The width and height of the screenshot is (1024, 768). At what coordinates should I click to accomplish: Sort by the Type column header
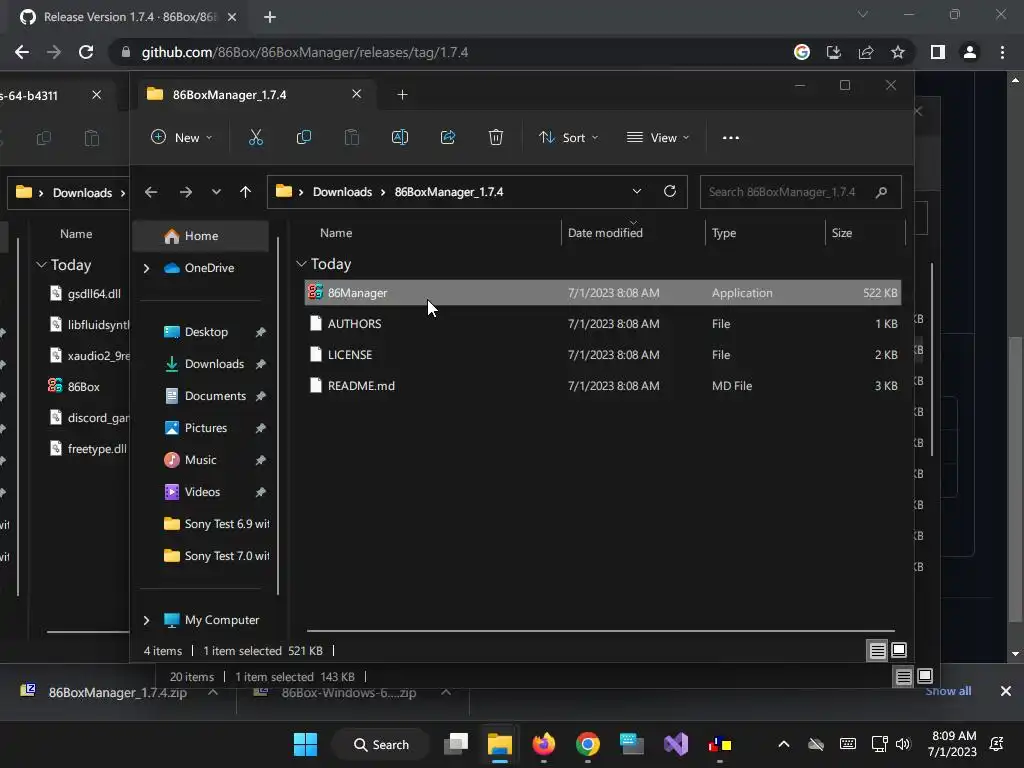pos(724,233)
